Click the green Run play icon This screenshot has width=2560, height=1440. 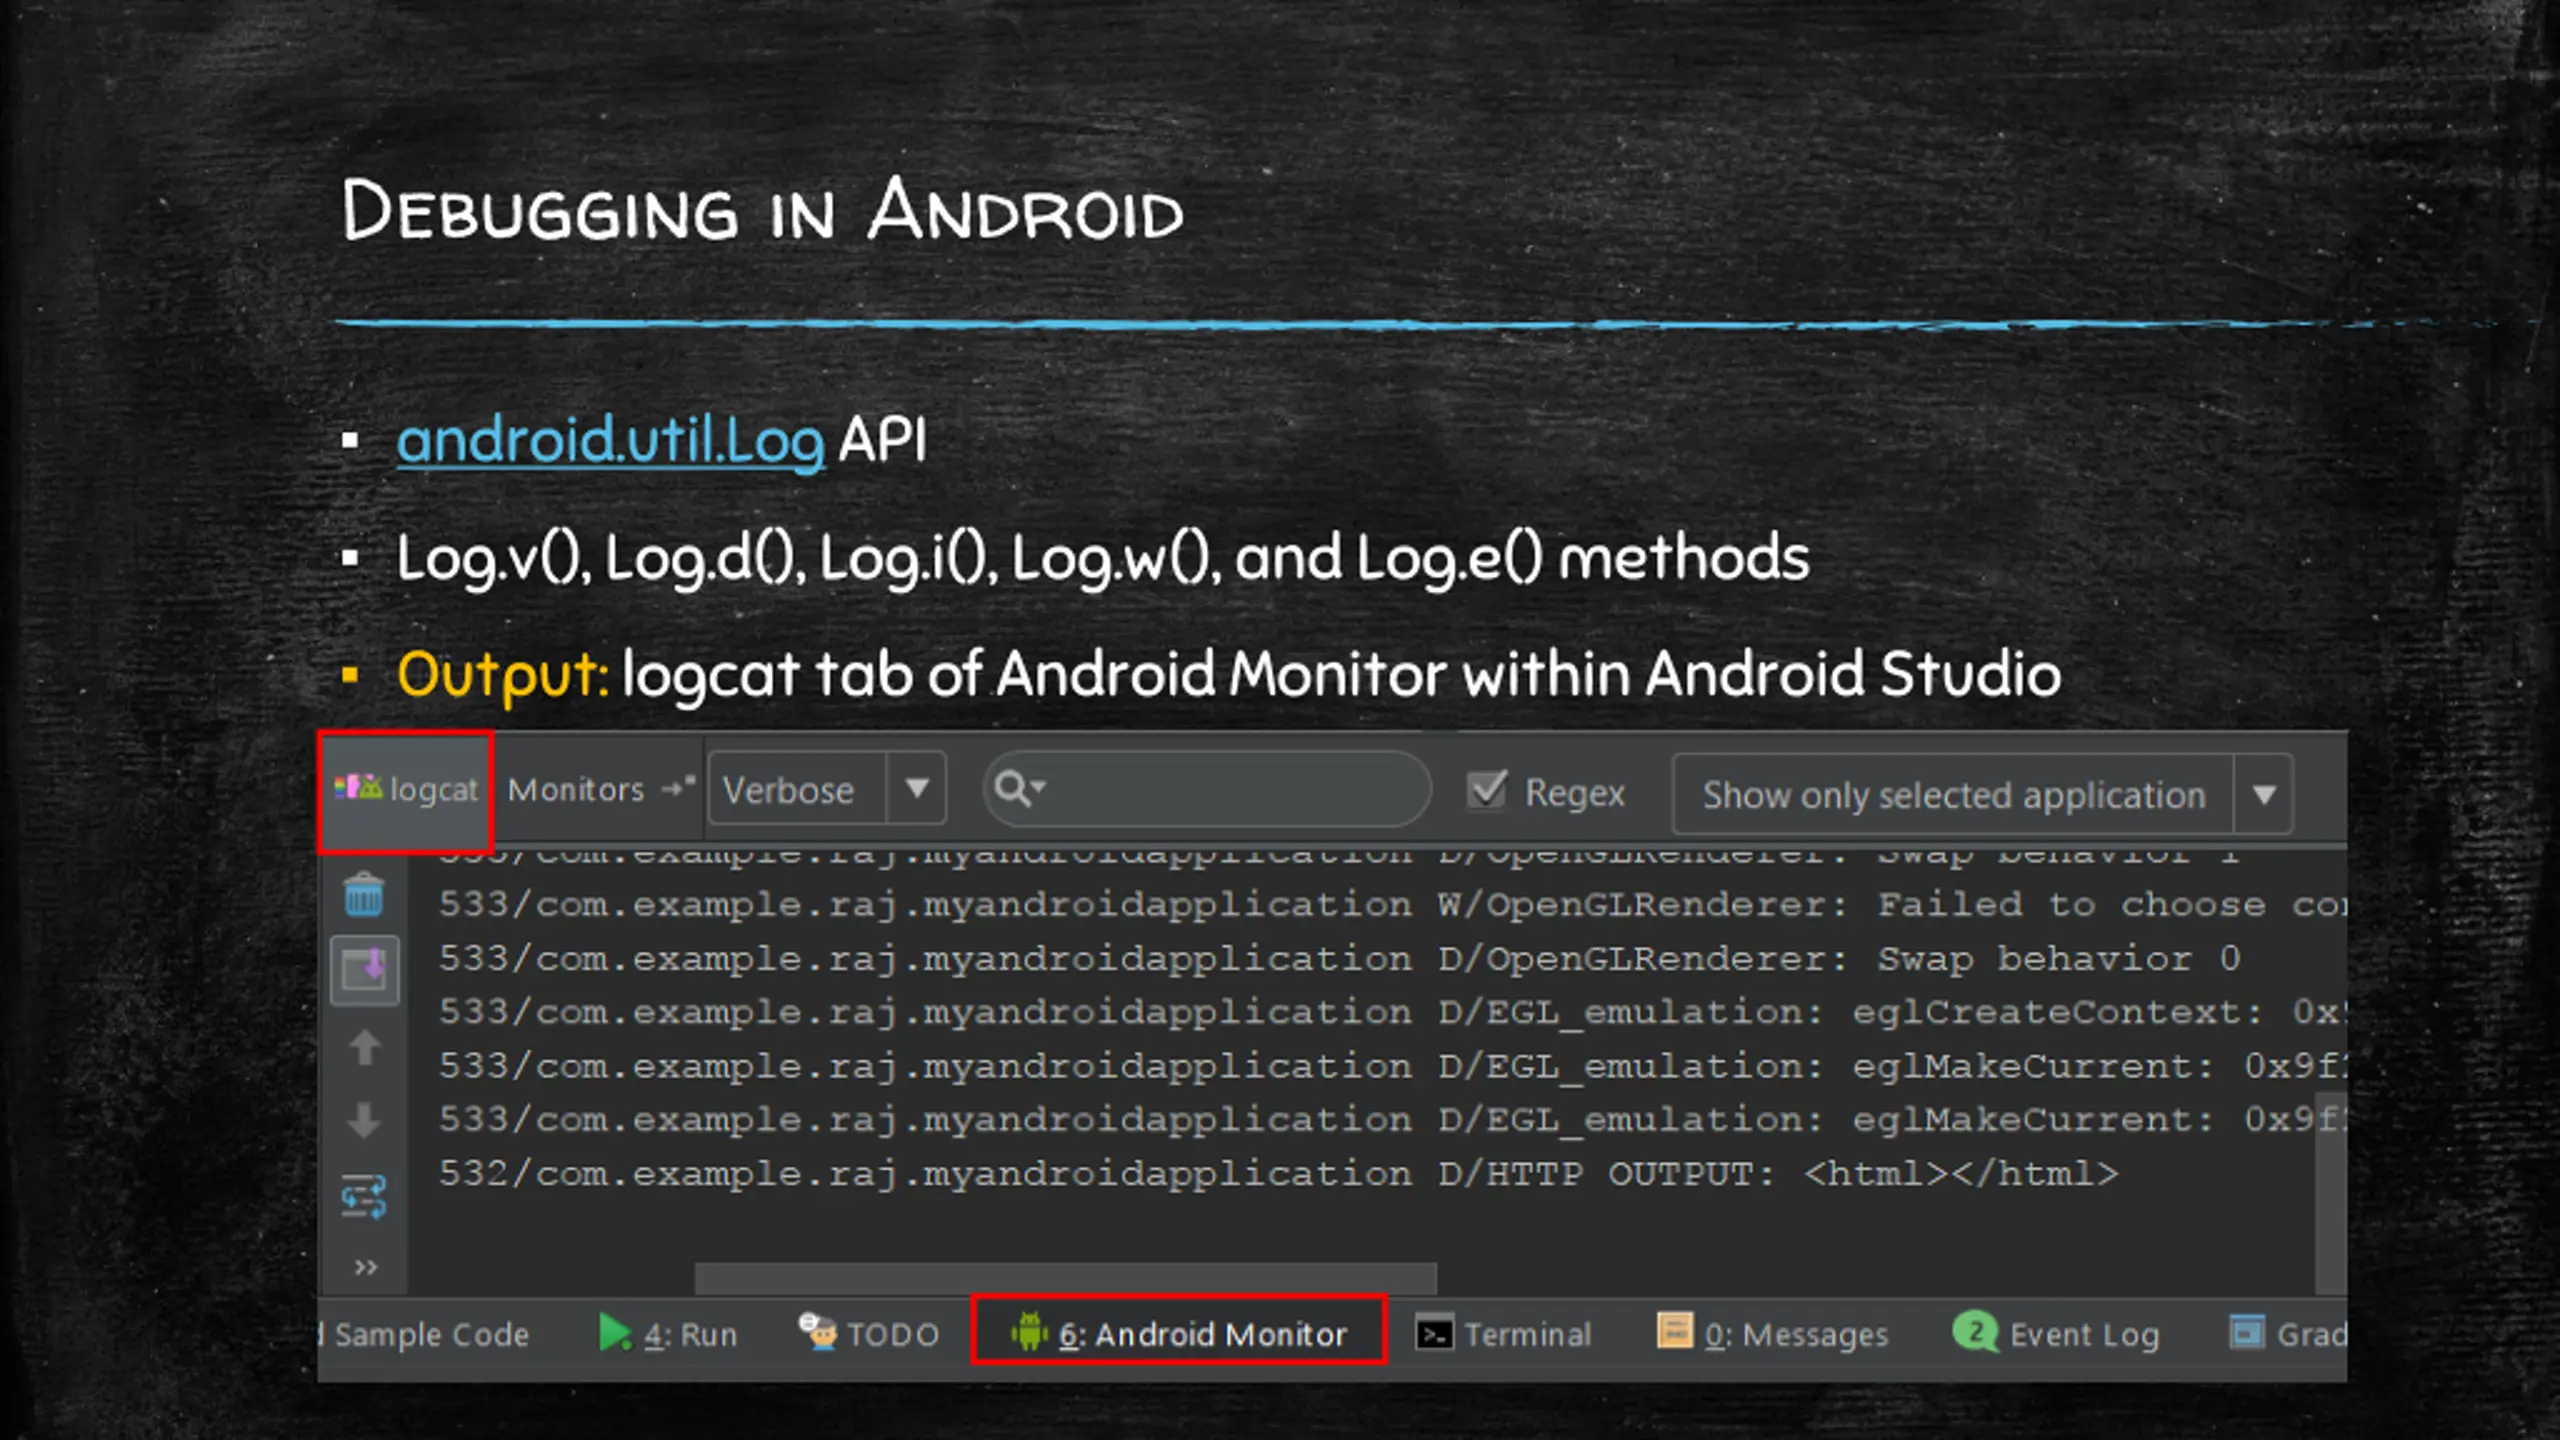(614, 1333)
